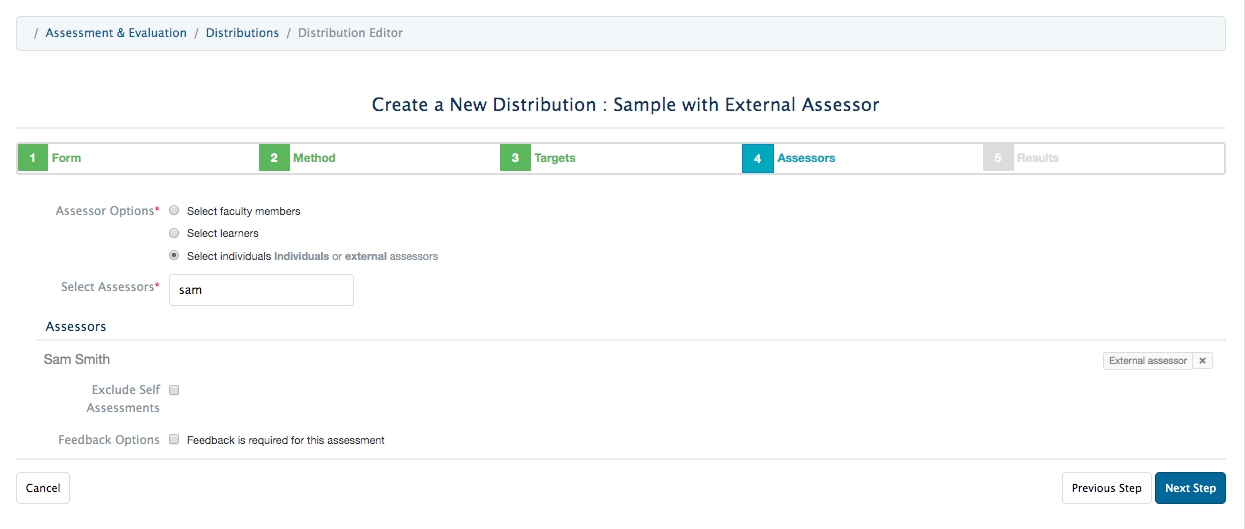The width and height of the screenshot is (1245, 529).
Task: Enable Exclude Self Assessments checkbox
Action: (174, 390)
